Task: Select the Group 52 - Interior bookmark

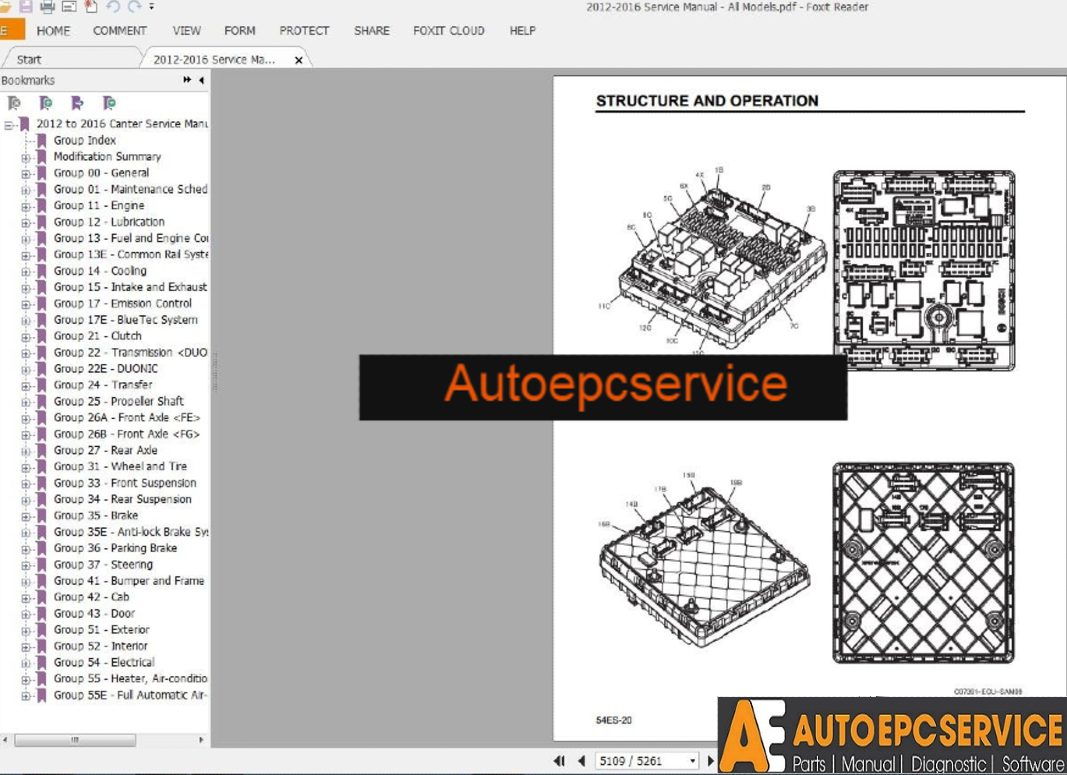Action: [101, 646]
